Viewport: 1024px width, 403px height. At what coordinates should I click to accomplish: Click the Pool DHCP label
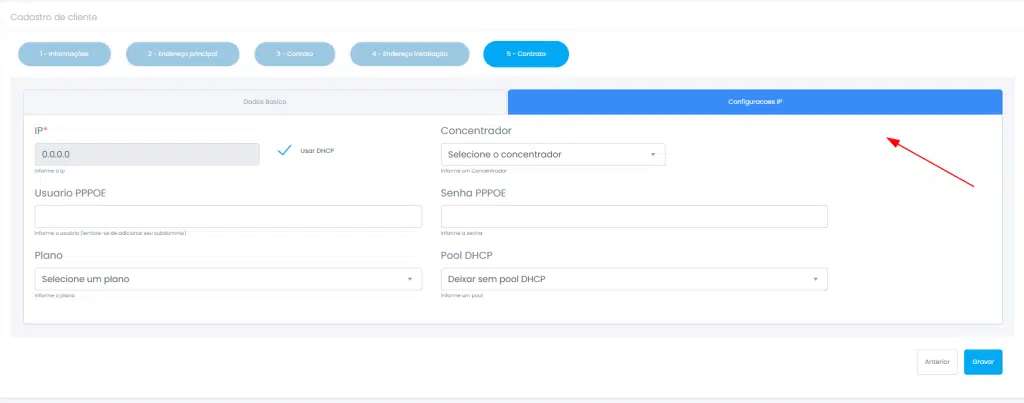pos(466,255)
